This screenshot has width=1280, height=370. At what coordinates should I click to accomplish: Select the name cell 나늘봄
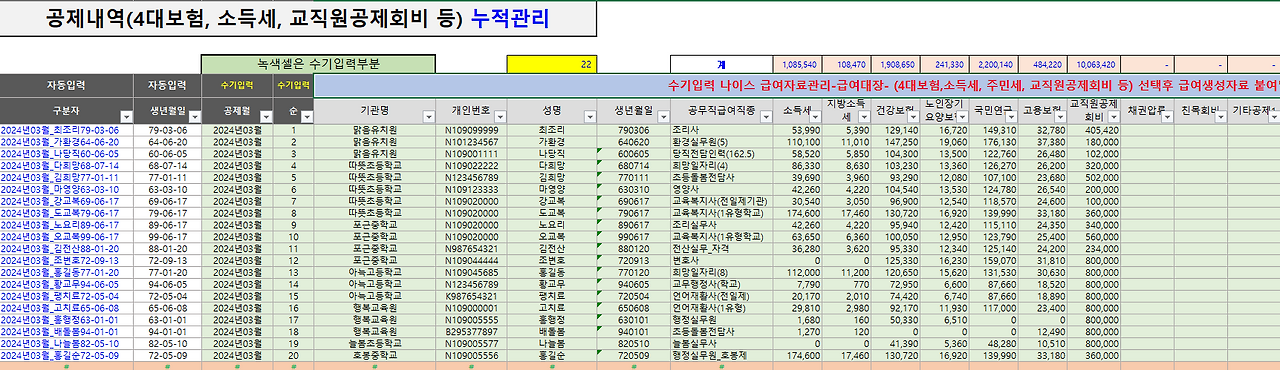coord(553,343)
